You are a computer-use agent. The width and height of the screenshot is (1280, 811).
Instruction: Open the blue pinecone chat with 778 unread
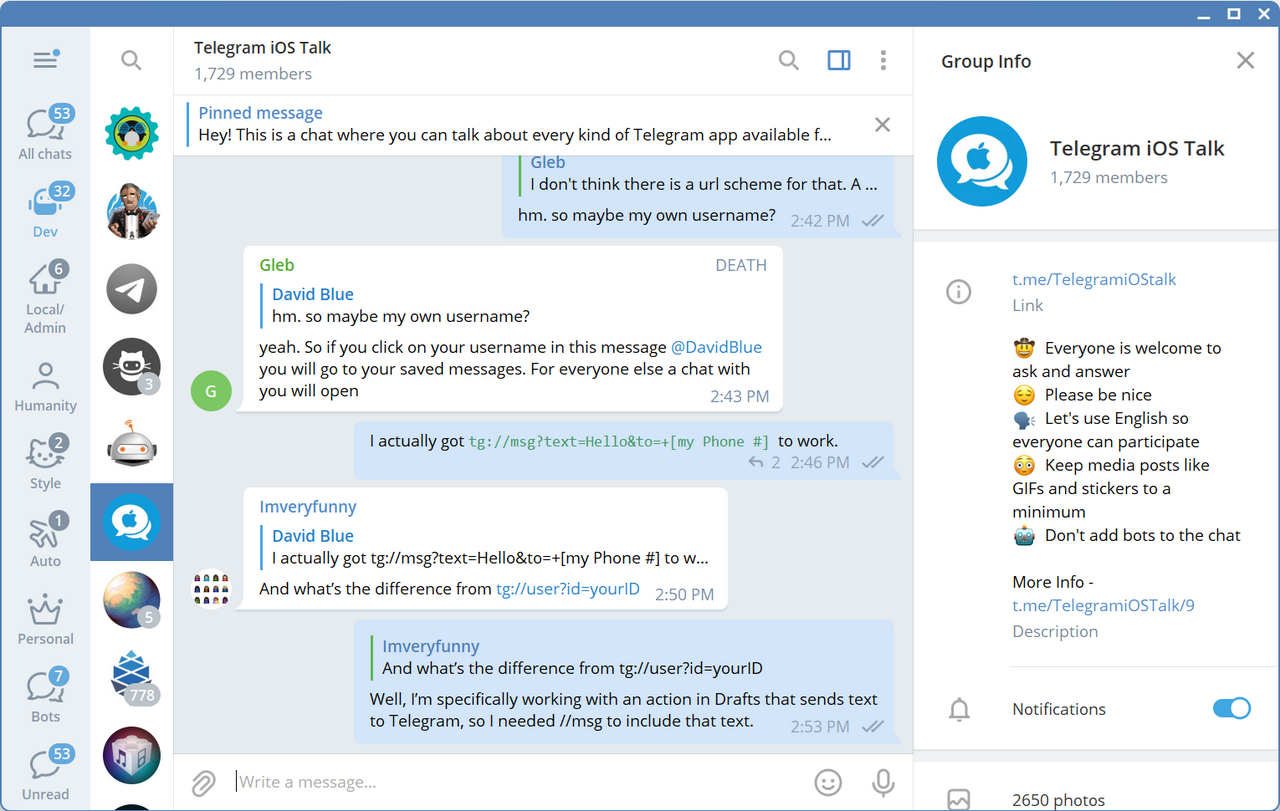point(131,677)
